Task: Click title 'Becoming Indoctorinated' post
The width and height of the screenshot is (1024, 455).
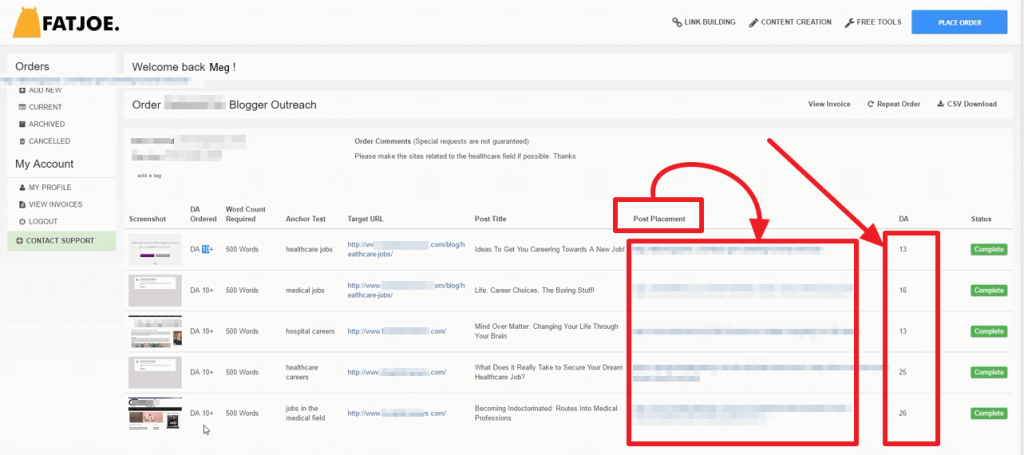Action: [546, 413]
